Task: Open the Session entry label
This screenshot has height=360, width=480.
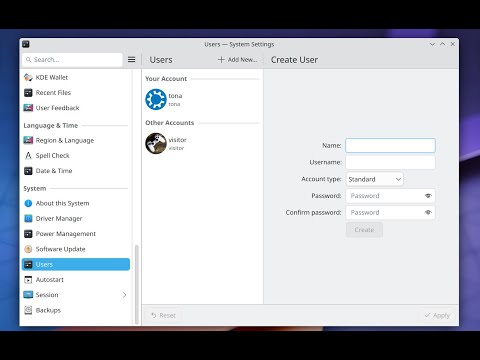Action: pyautogui.click(x=47, y=295)
